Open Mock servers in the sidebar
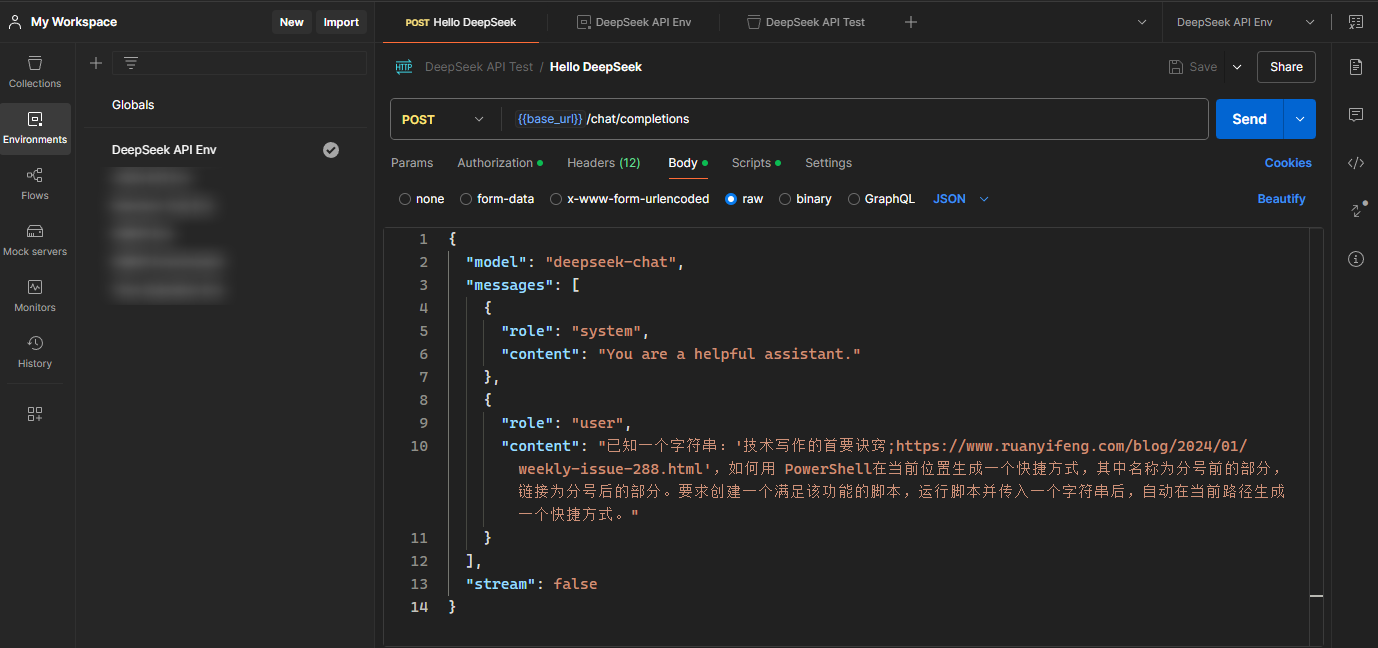 35,240
